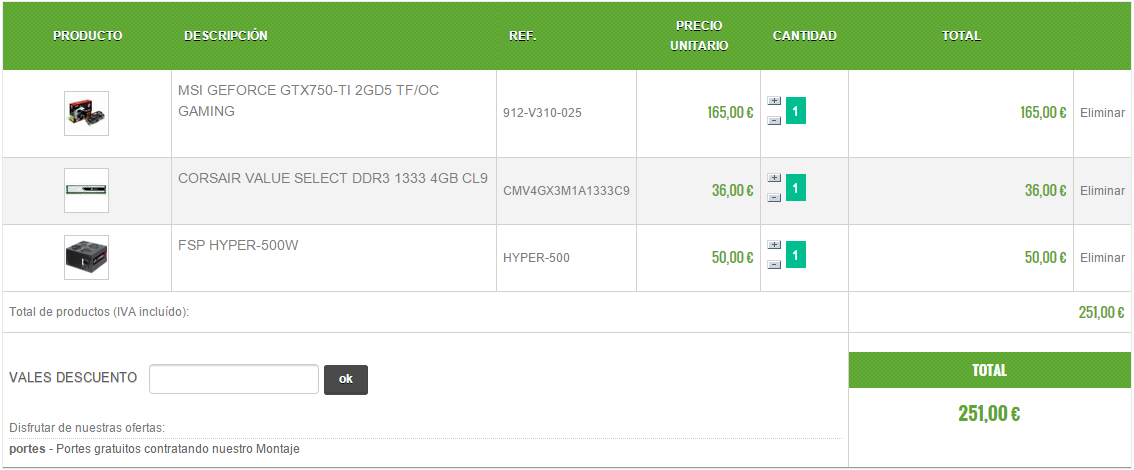1134x470 pixels.
Task: Click unit price 50,00 €
Action: pos(733,257)
